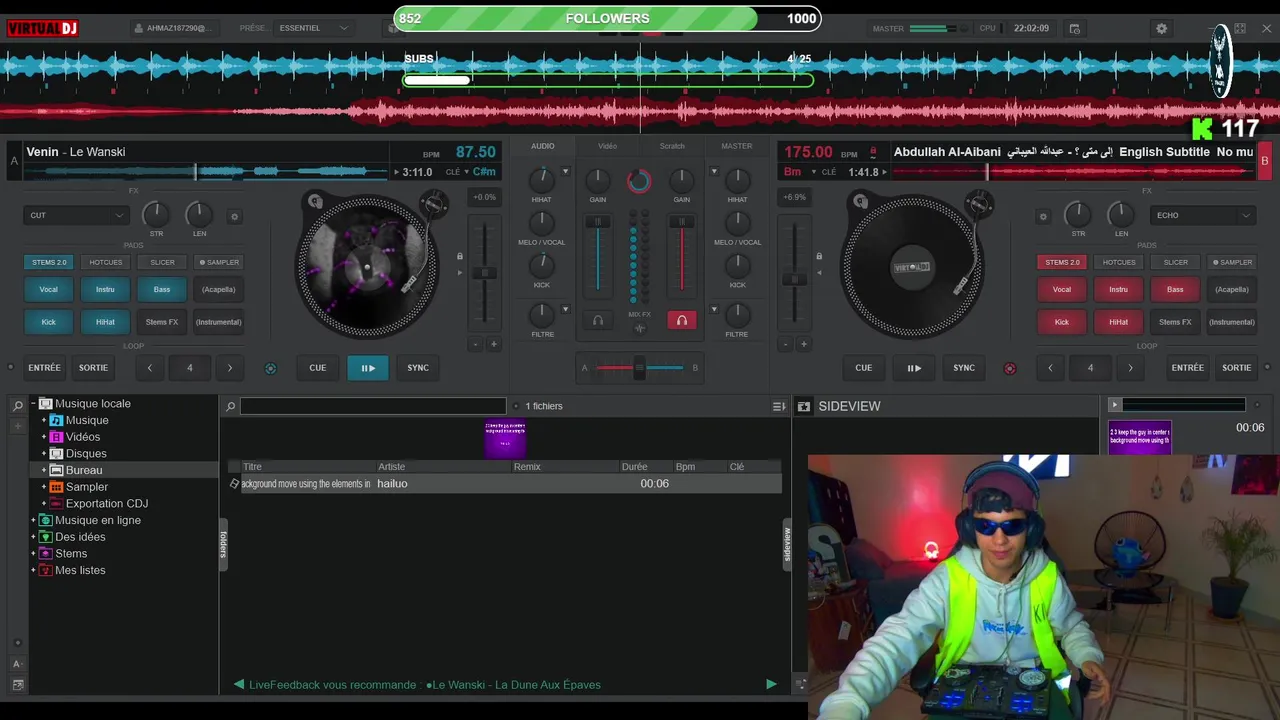1280x720 pixels.
Task: Switch to mixer Vidéo tab
Action: (607, 146)
